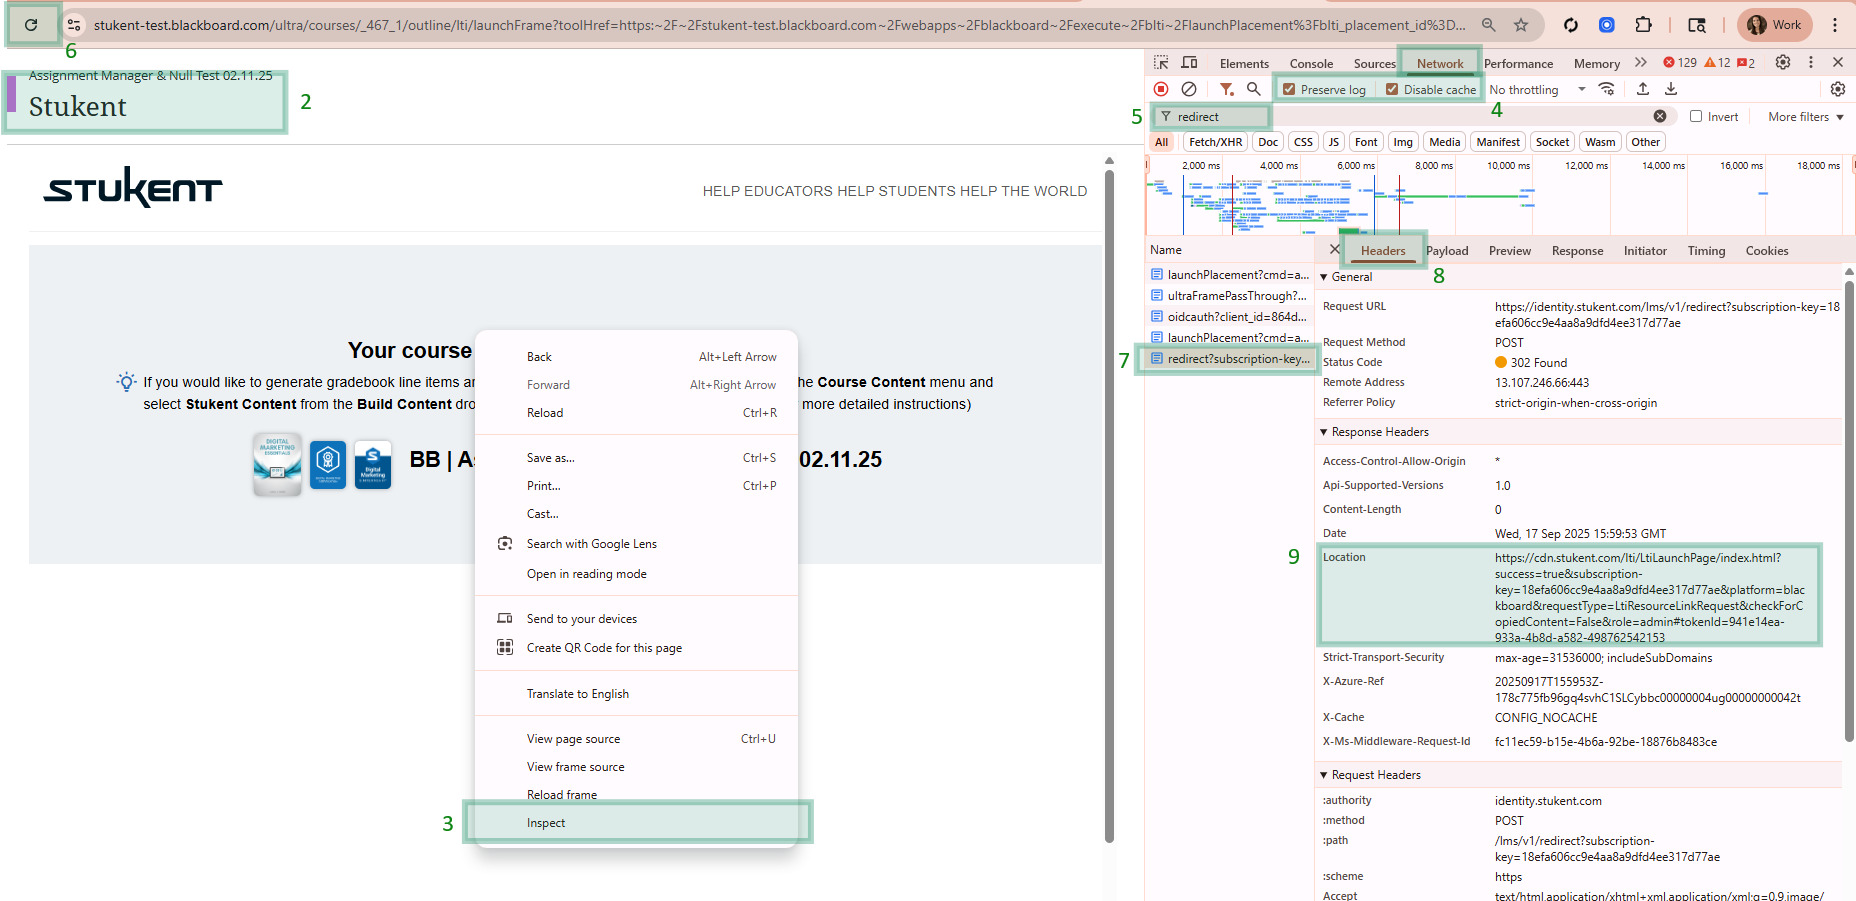Show more DevTools tabs with double chevron
1856x901 pixels.
pos(1641,63)
